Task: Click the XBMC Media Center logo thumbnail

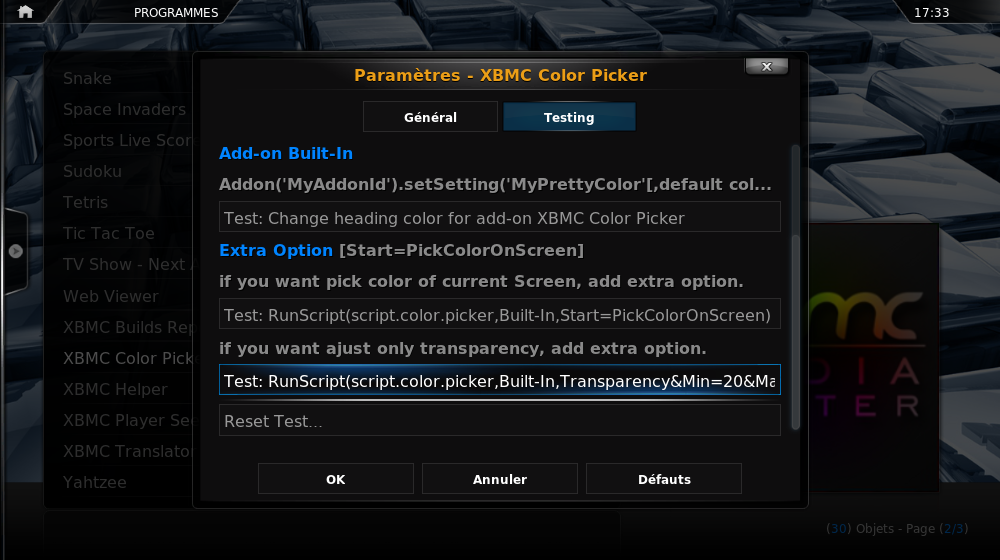Action: point(873,357)
